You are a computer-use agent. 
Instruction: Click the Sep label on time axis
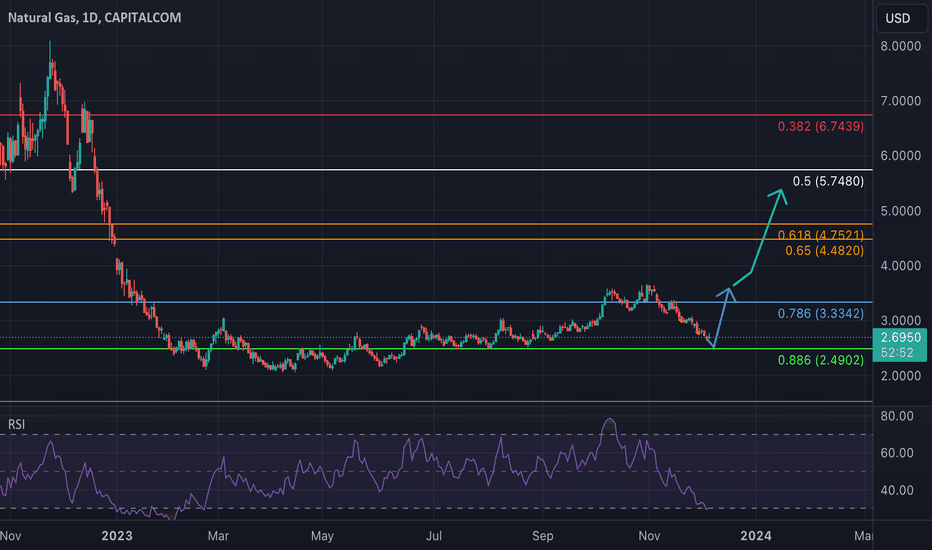pos(543,536)
